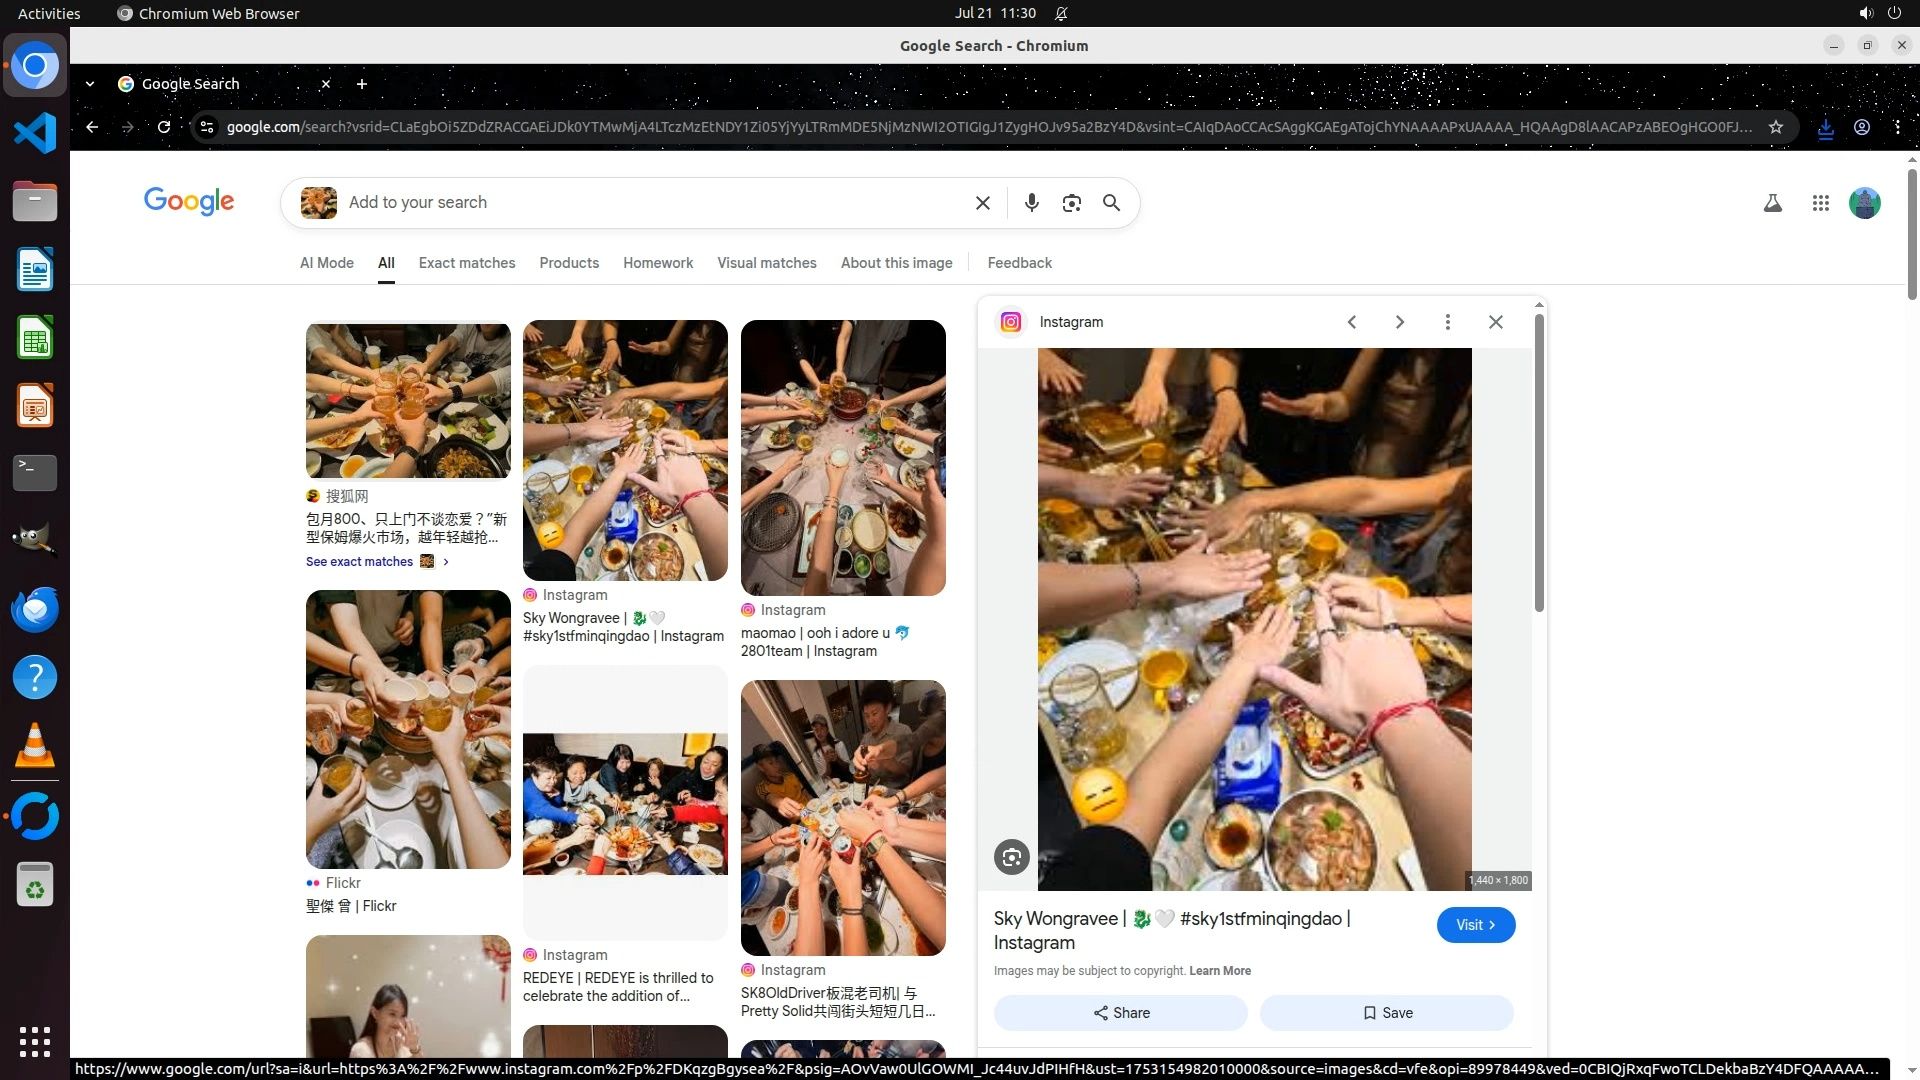Go to previous image in preview panel
1920x1080 pixels.
pos(1351,322)
